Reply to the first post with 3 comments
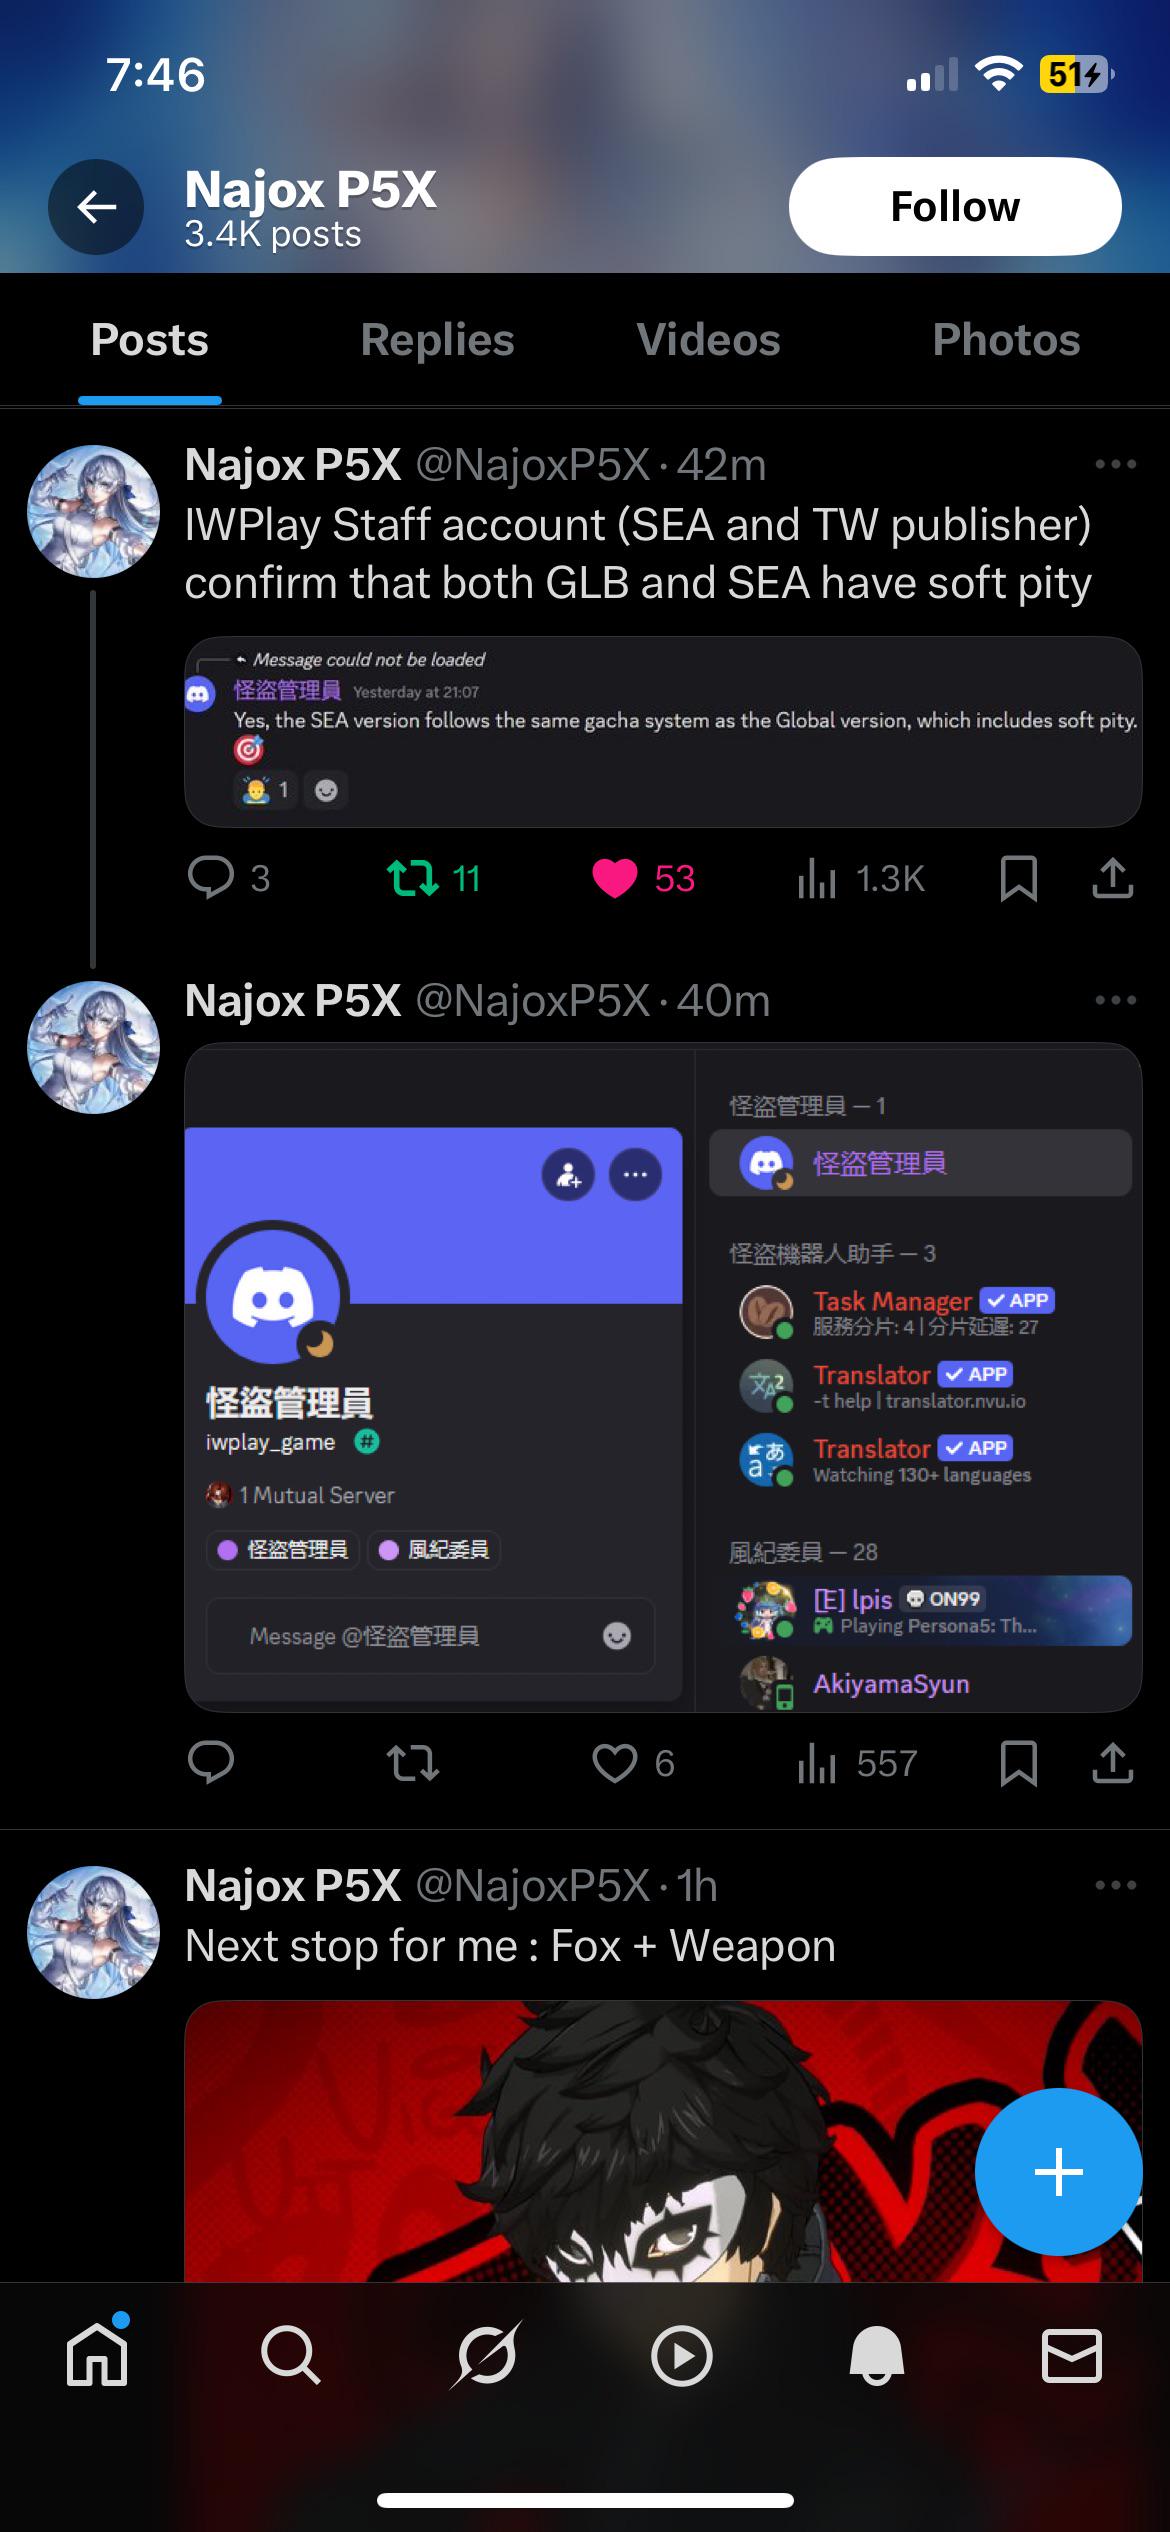Image resolution: width=1170 pixels, height=2532 pixels. 228,879
